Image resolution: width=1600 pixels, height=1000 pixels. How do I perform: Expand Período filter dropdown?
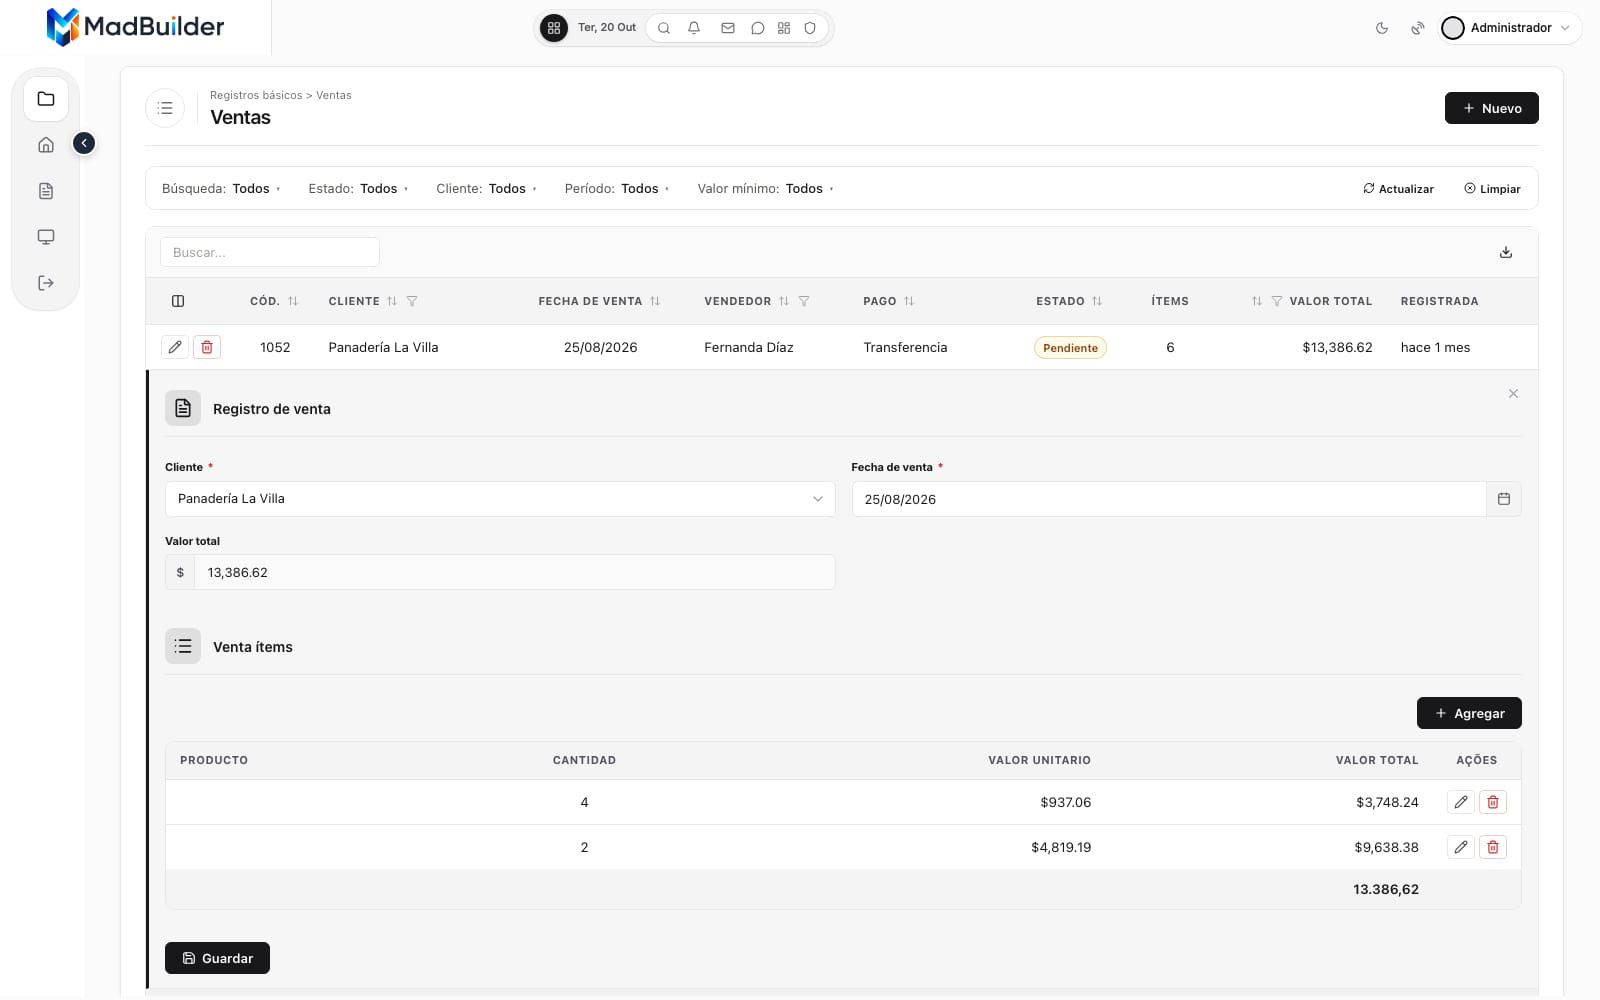point(617,189)
